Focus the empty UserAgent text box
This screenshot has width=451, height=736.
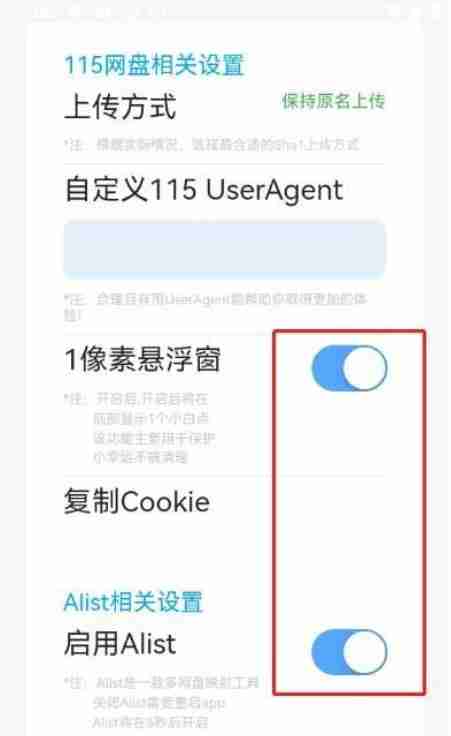click(x=225, y=249)
